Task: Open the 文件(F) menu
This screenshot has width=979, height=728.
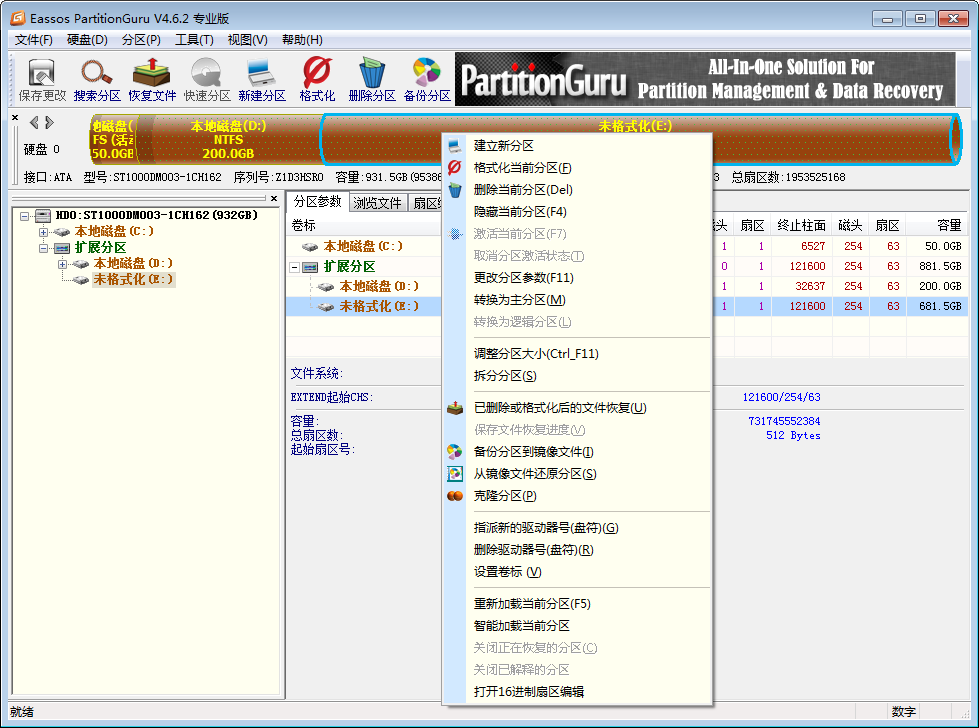Action: pyautogui.click(x=34, y=40)
